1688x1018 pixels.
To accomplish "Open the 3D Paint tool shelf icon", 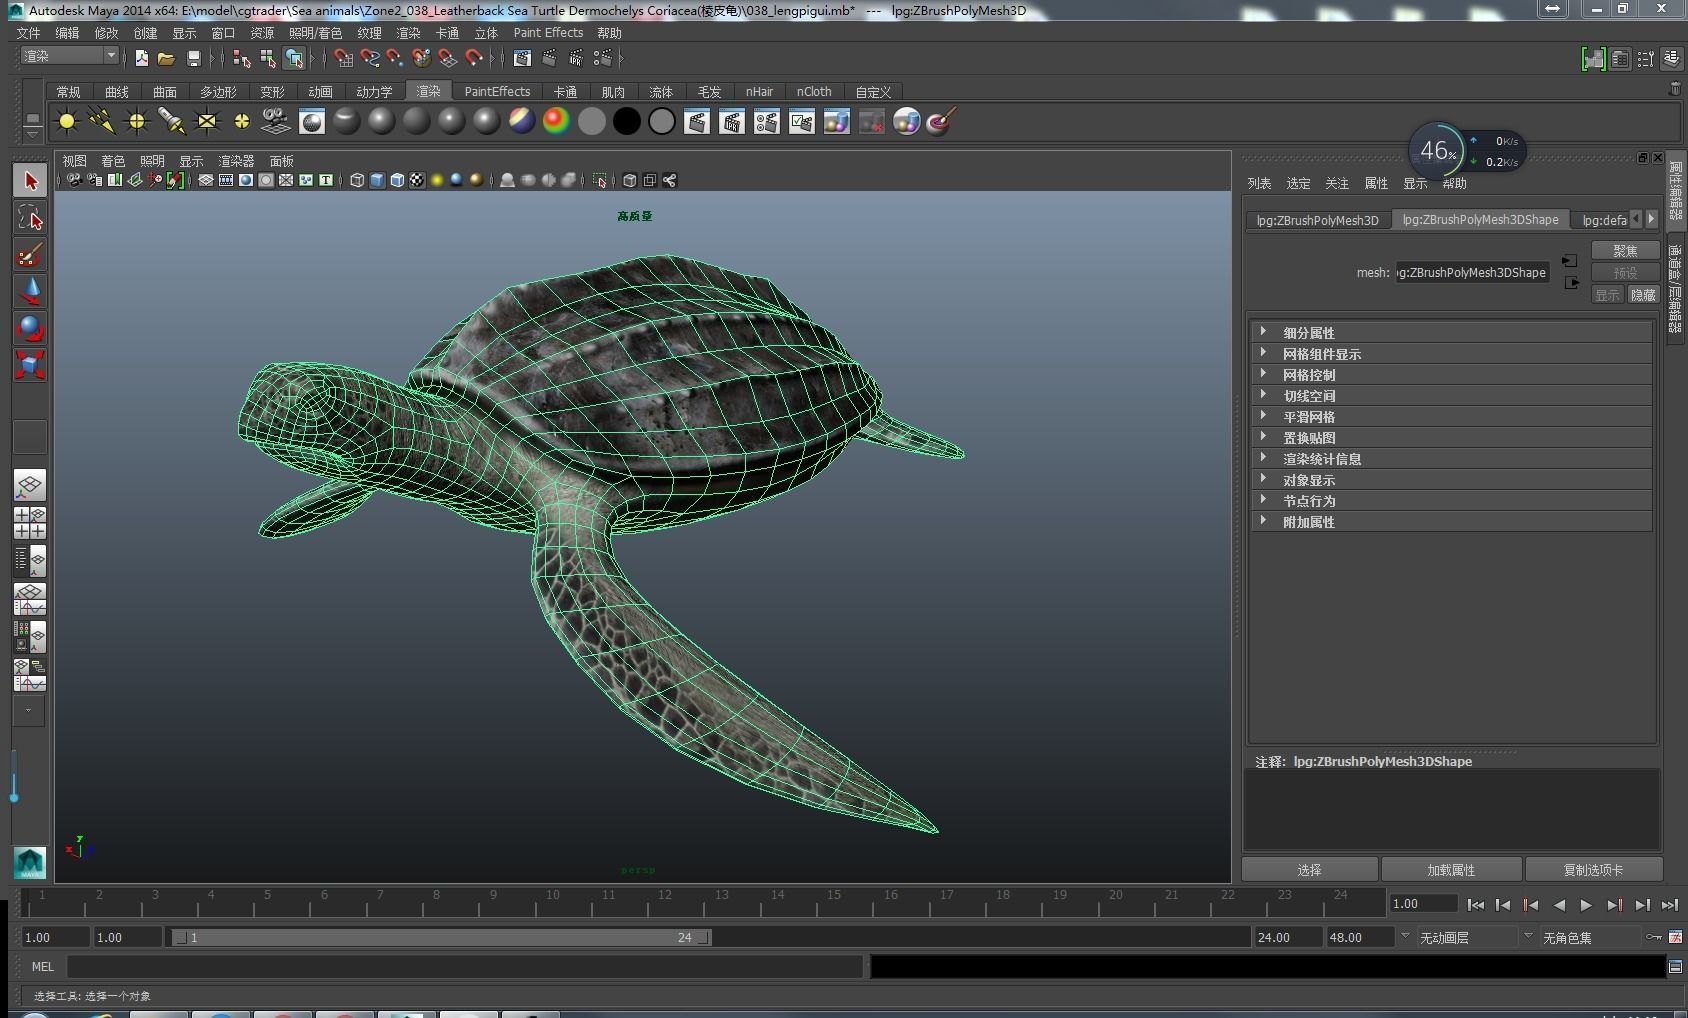I will coord(942,122).
